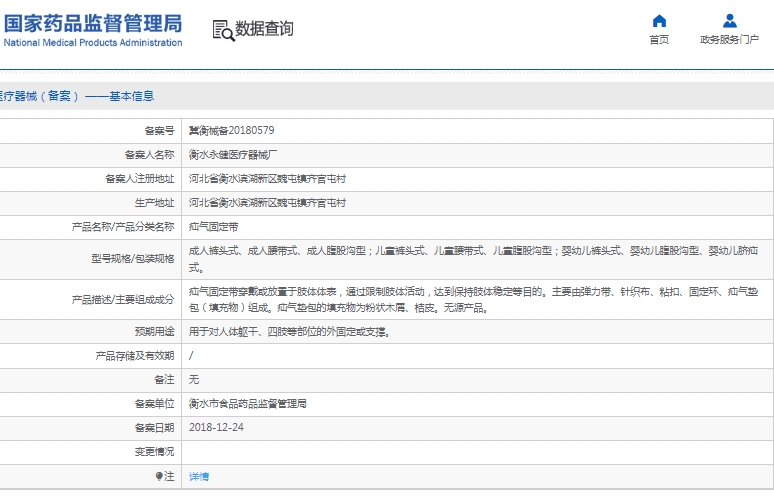
Task: Click the 数据查询 search document icon
Action: pyautogui.click(x=223, y=31)
